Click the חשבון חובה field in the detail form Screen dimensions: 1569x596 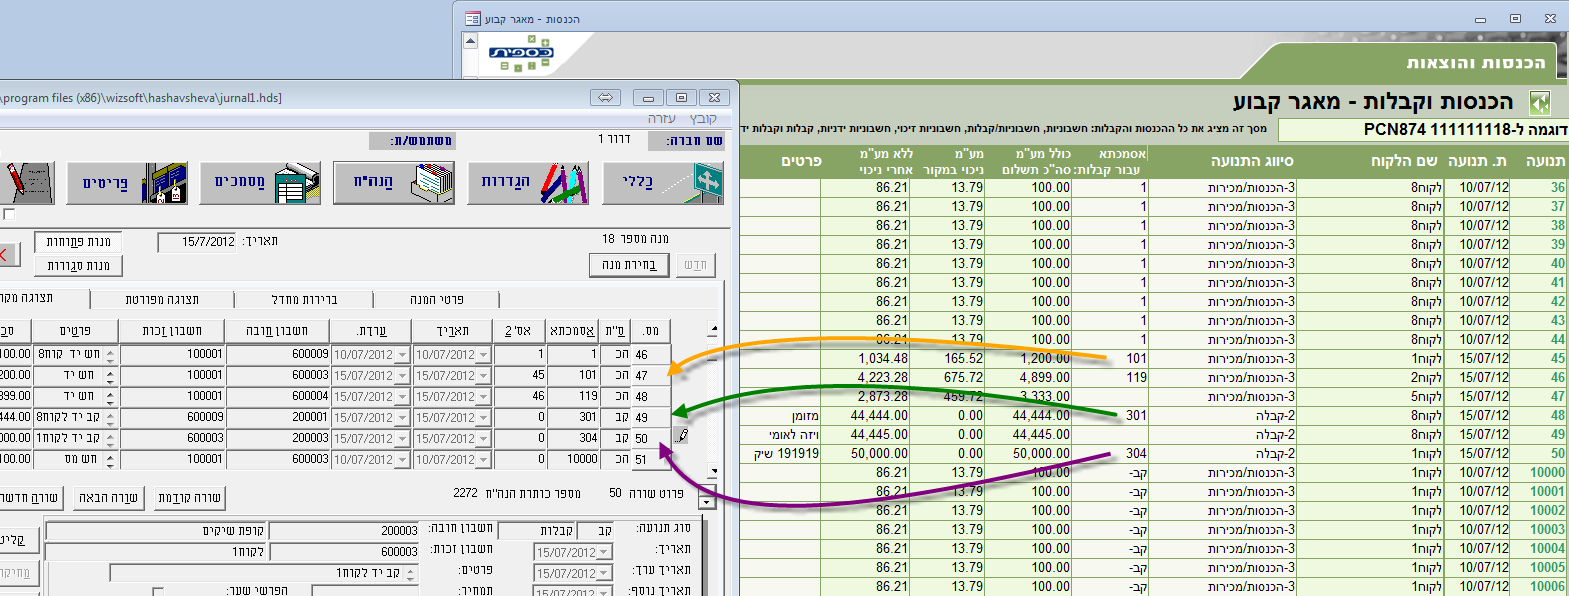(x=346, y=531)
